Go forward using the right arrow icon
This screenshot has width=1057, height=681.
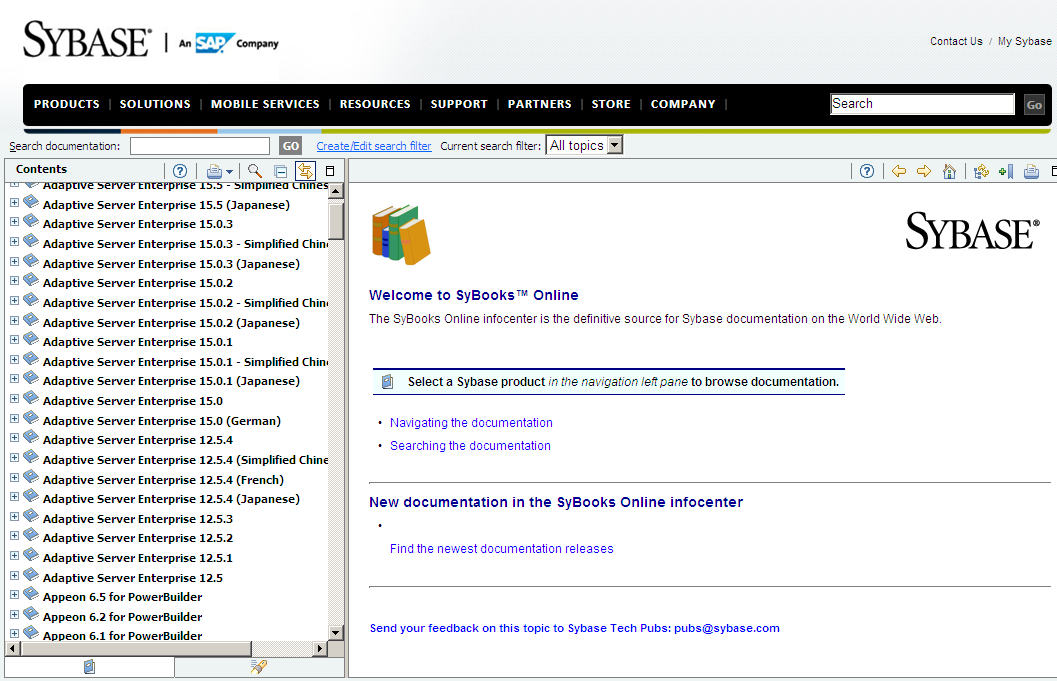[x=924, y=171]
